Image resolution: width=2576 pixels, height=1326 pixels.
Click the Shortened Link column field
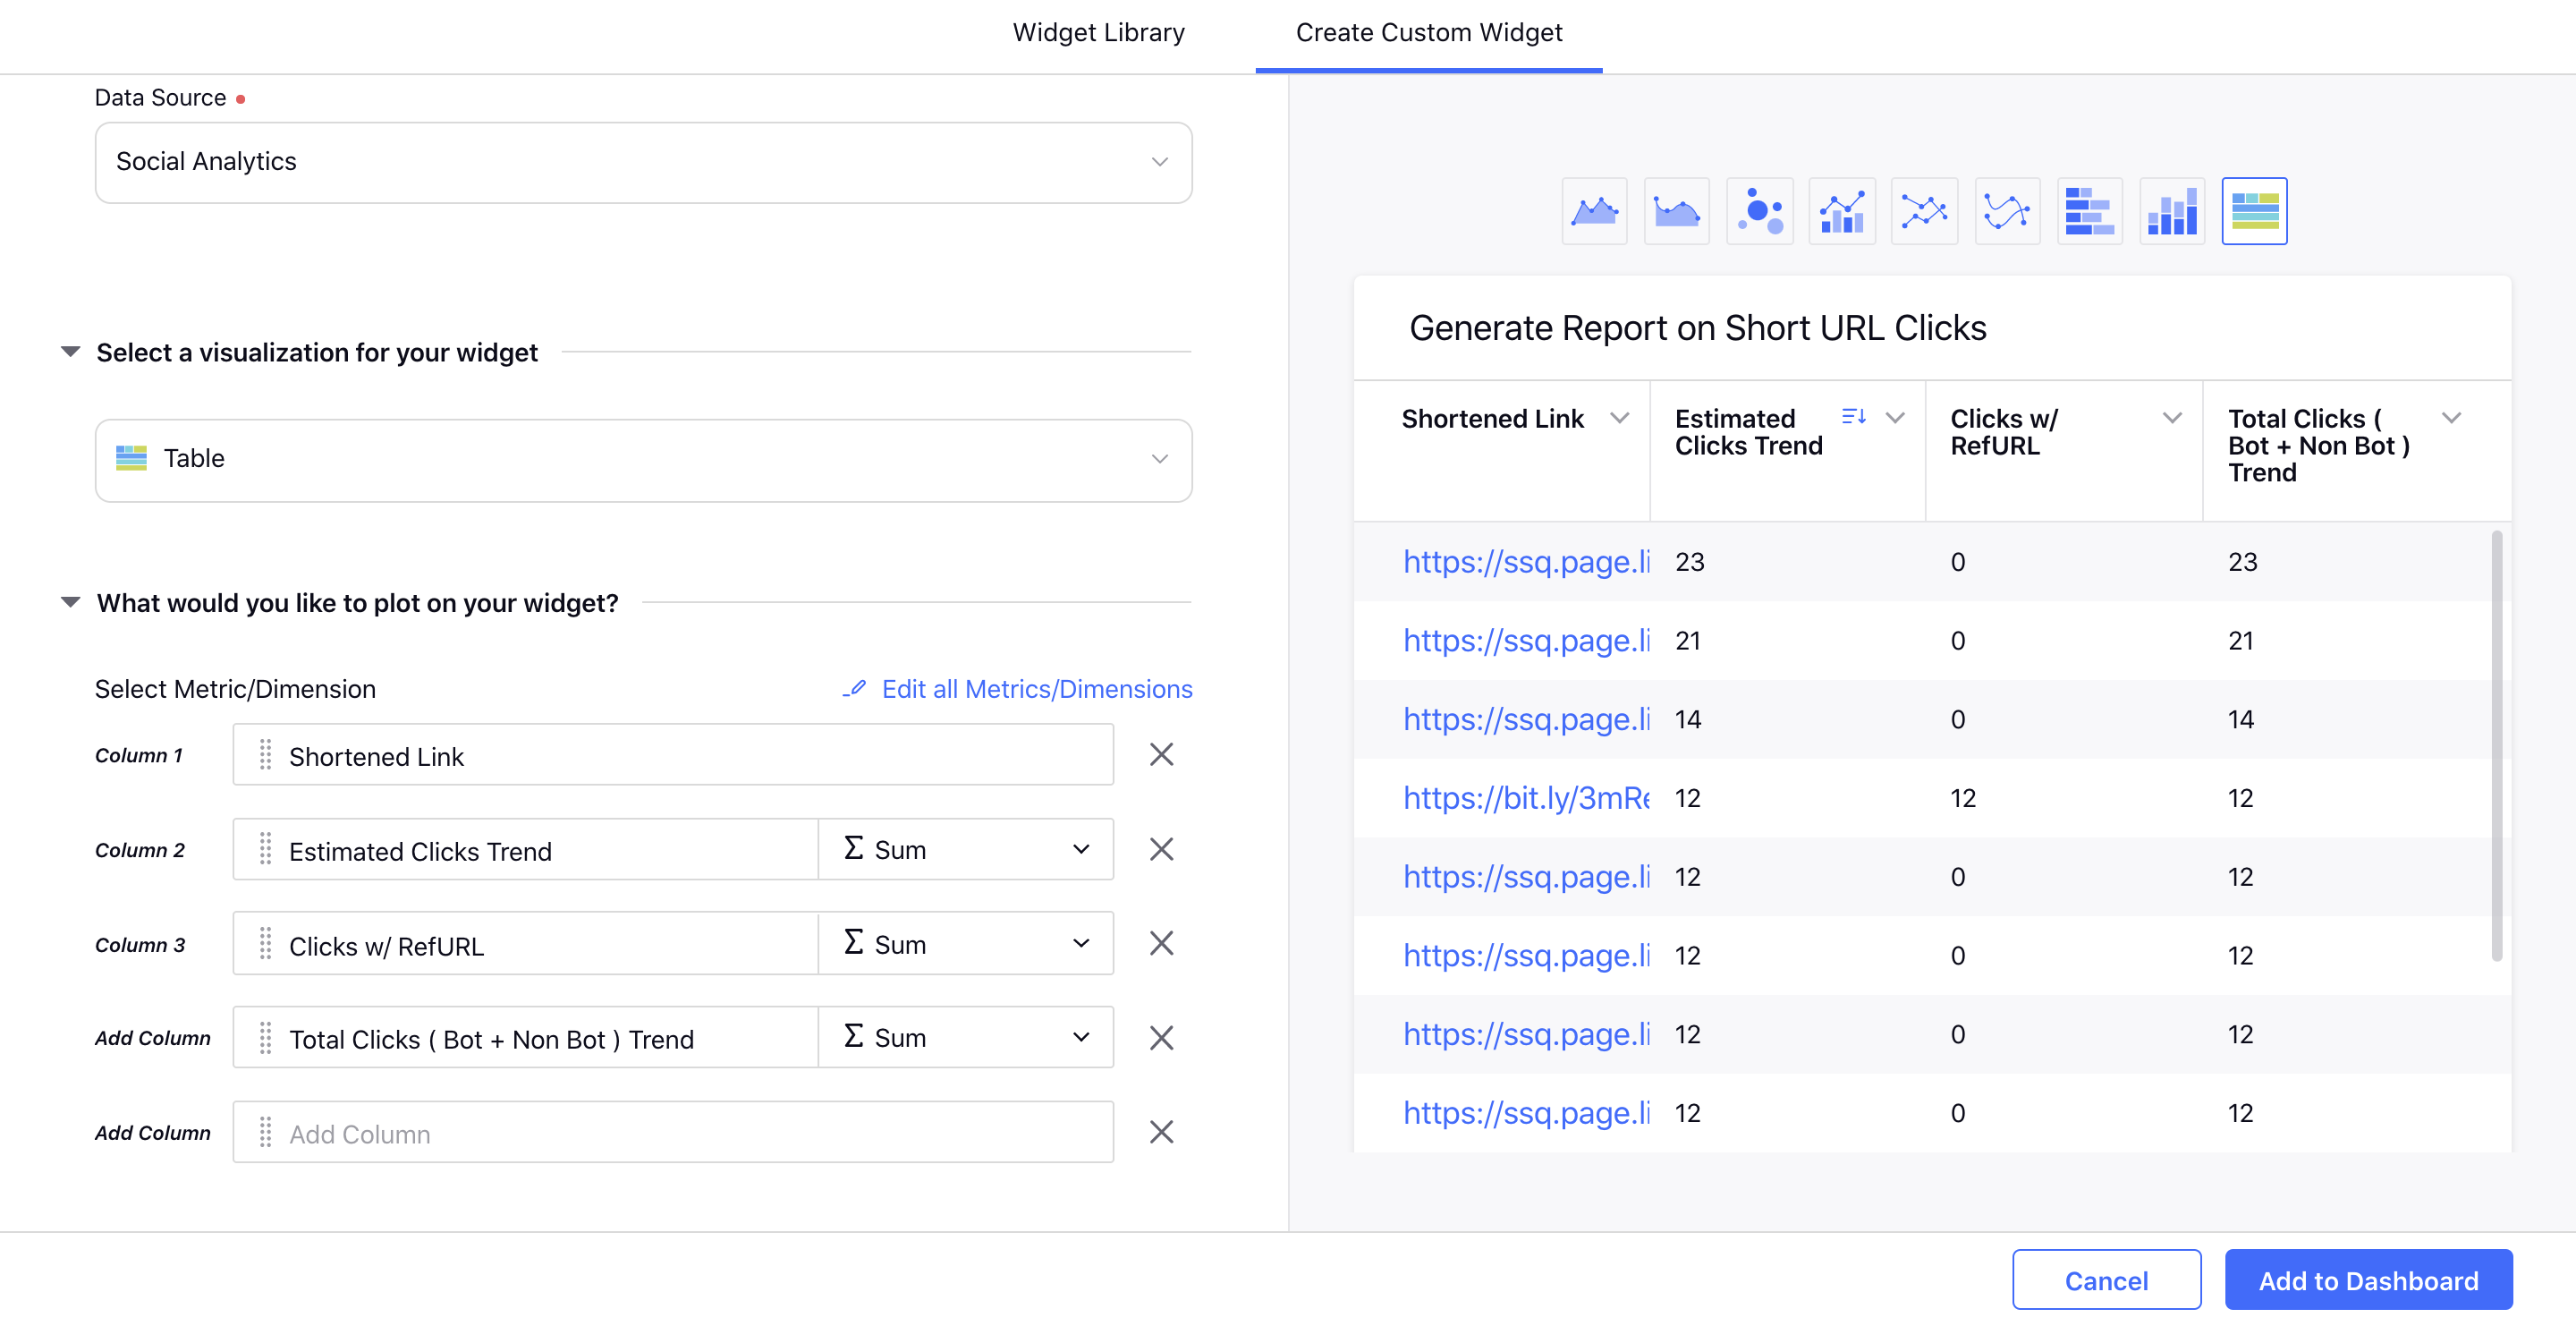click(x=673, y=755)
